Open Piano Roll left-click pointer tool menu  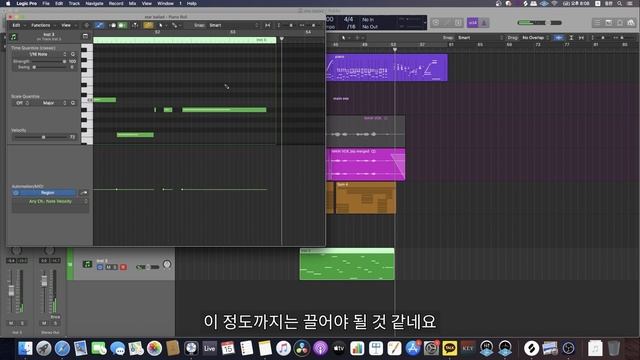pos(162,25)
